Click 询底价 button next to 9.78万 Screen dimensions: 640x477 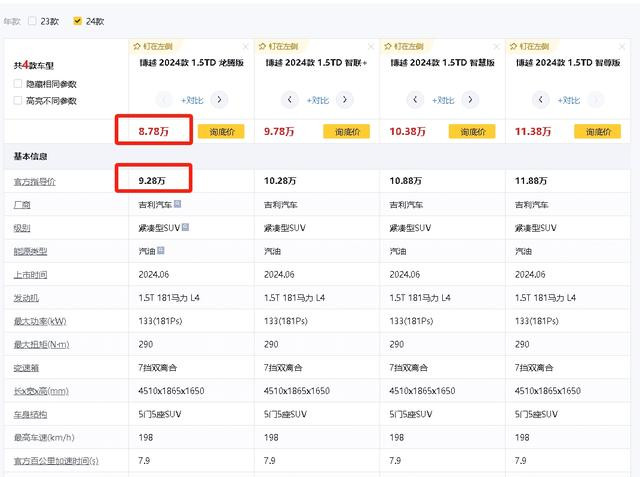(347, 131)
